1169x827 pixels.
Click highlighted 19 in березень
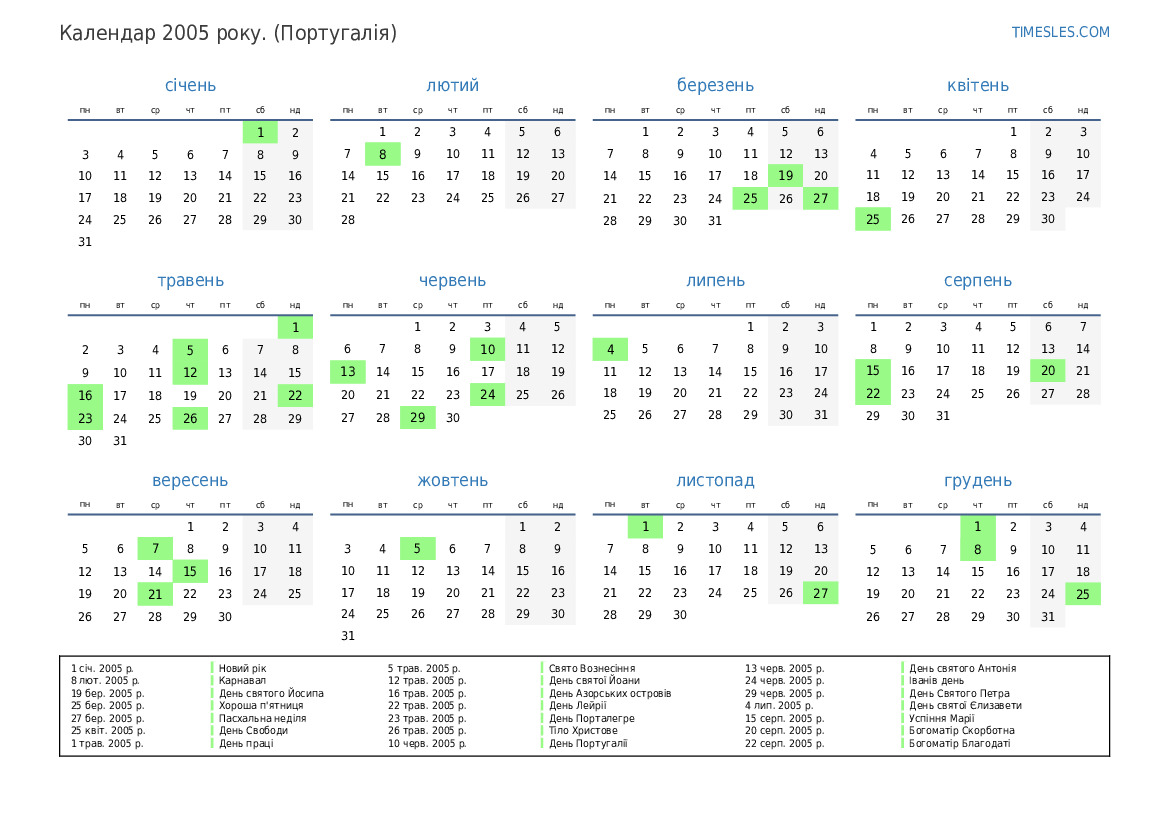click(x=785, y=176)
